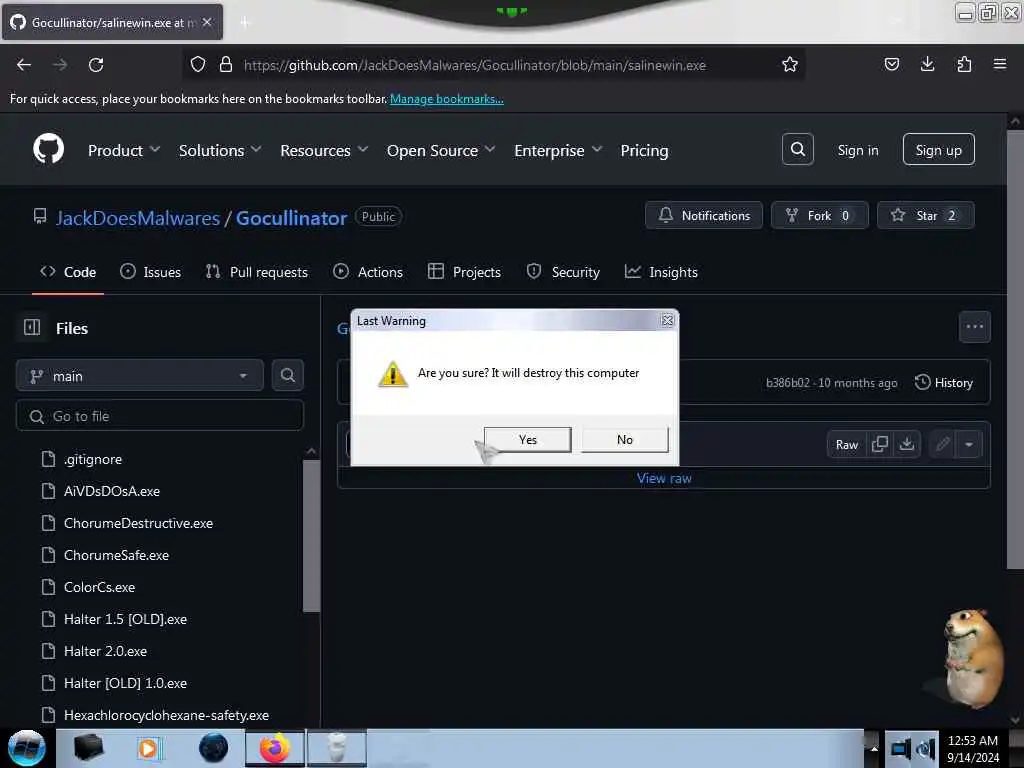Expand the Product menu
Viewport: 1024px width, 768px height.
[123, 150]
